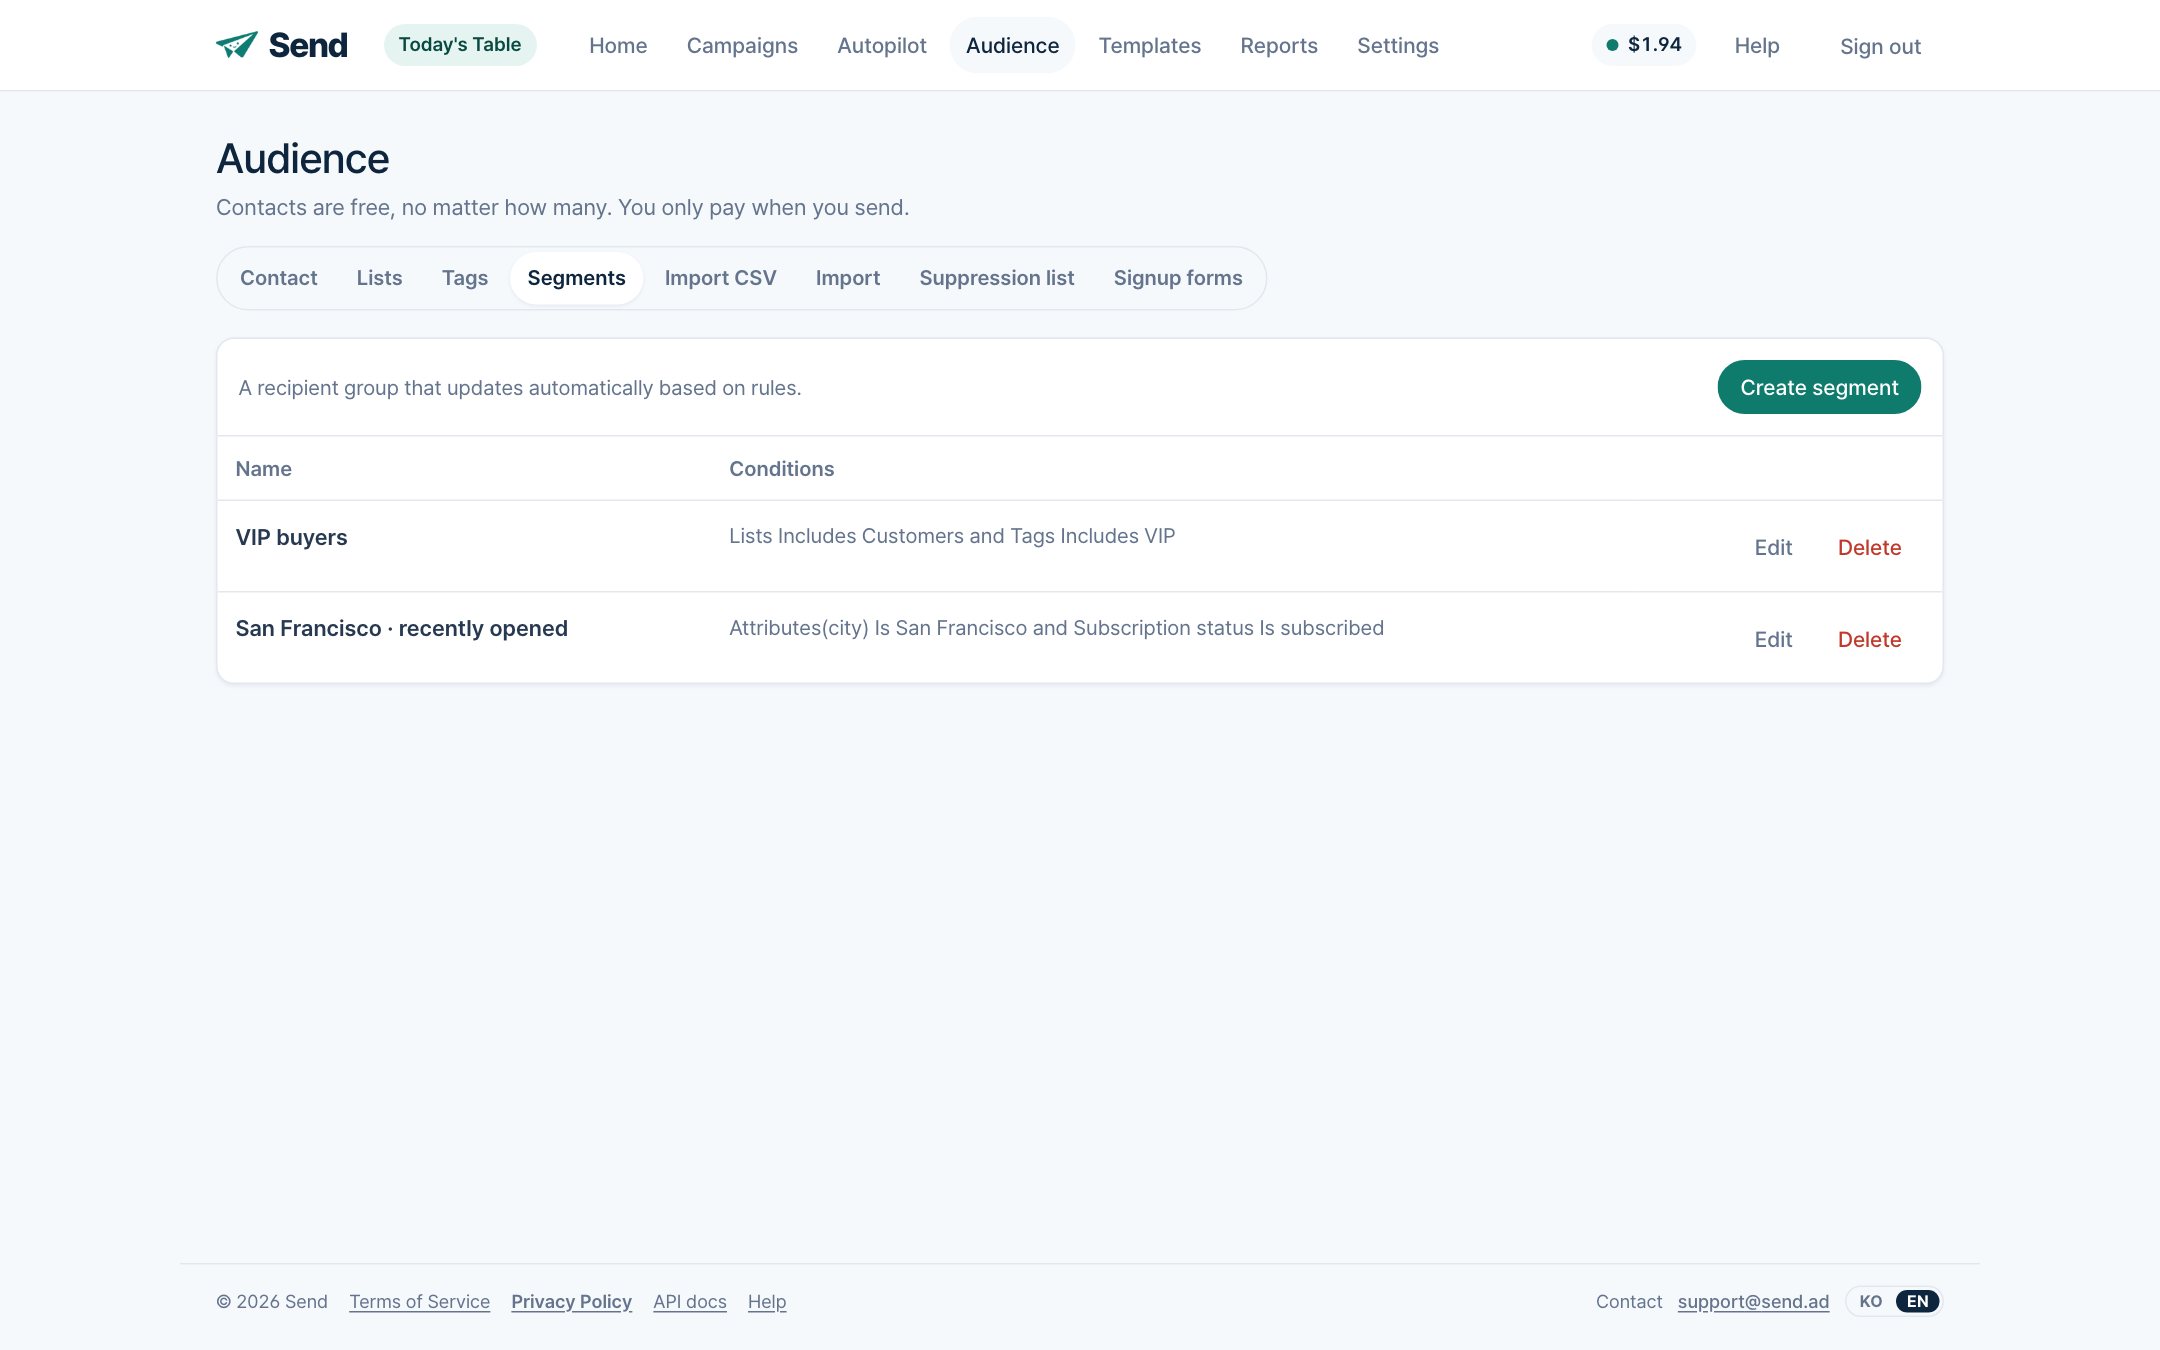Switch to the Contact tab

click(278, 278)
